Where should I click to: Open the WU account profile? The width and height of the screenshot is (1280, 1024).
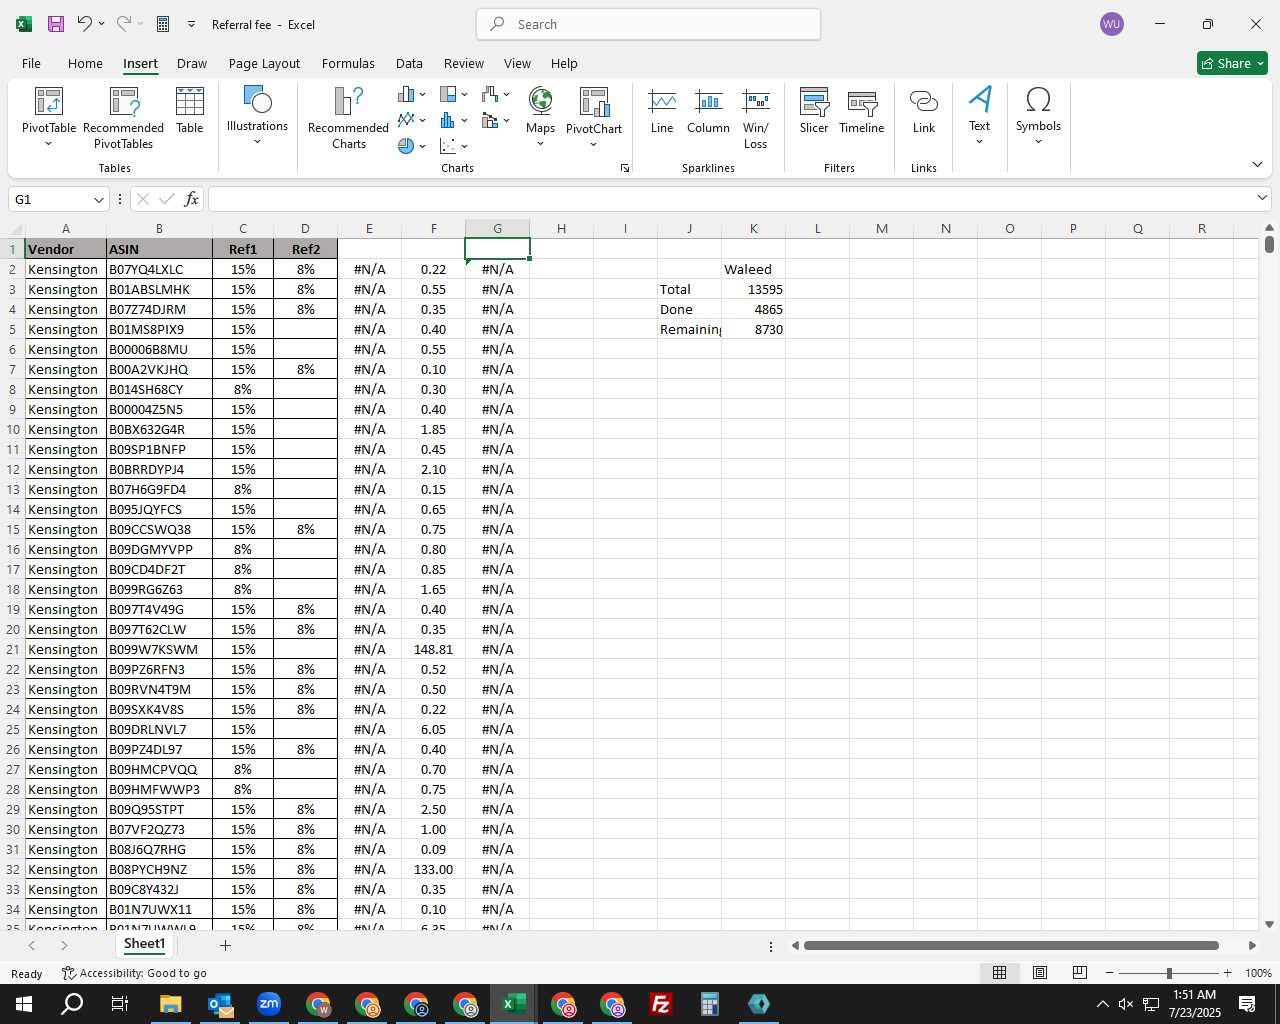tap(1111, 24)
